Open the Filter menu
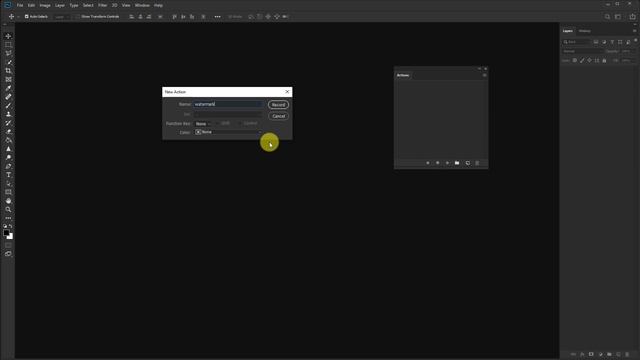Image resolution: width=640 pixels, height=360 pixels. coord(102,5)
